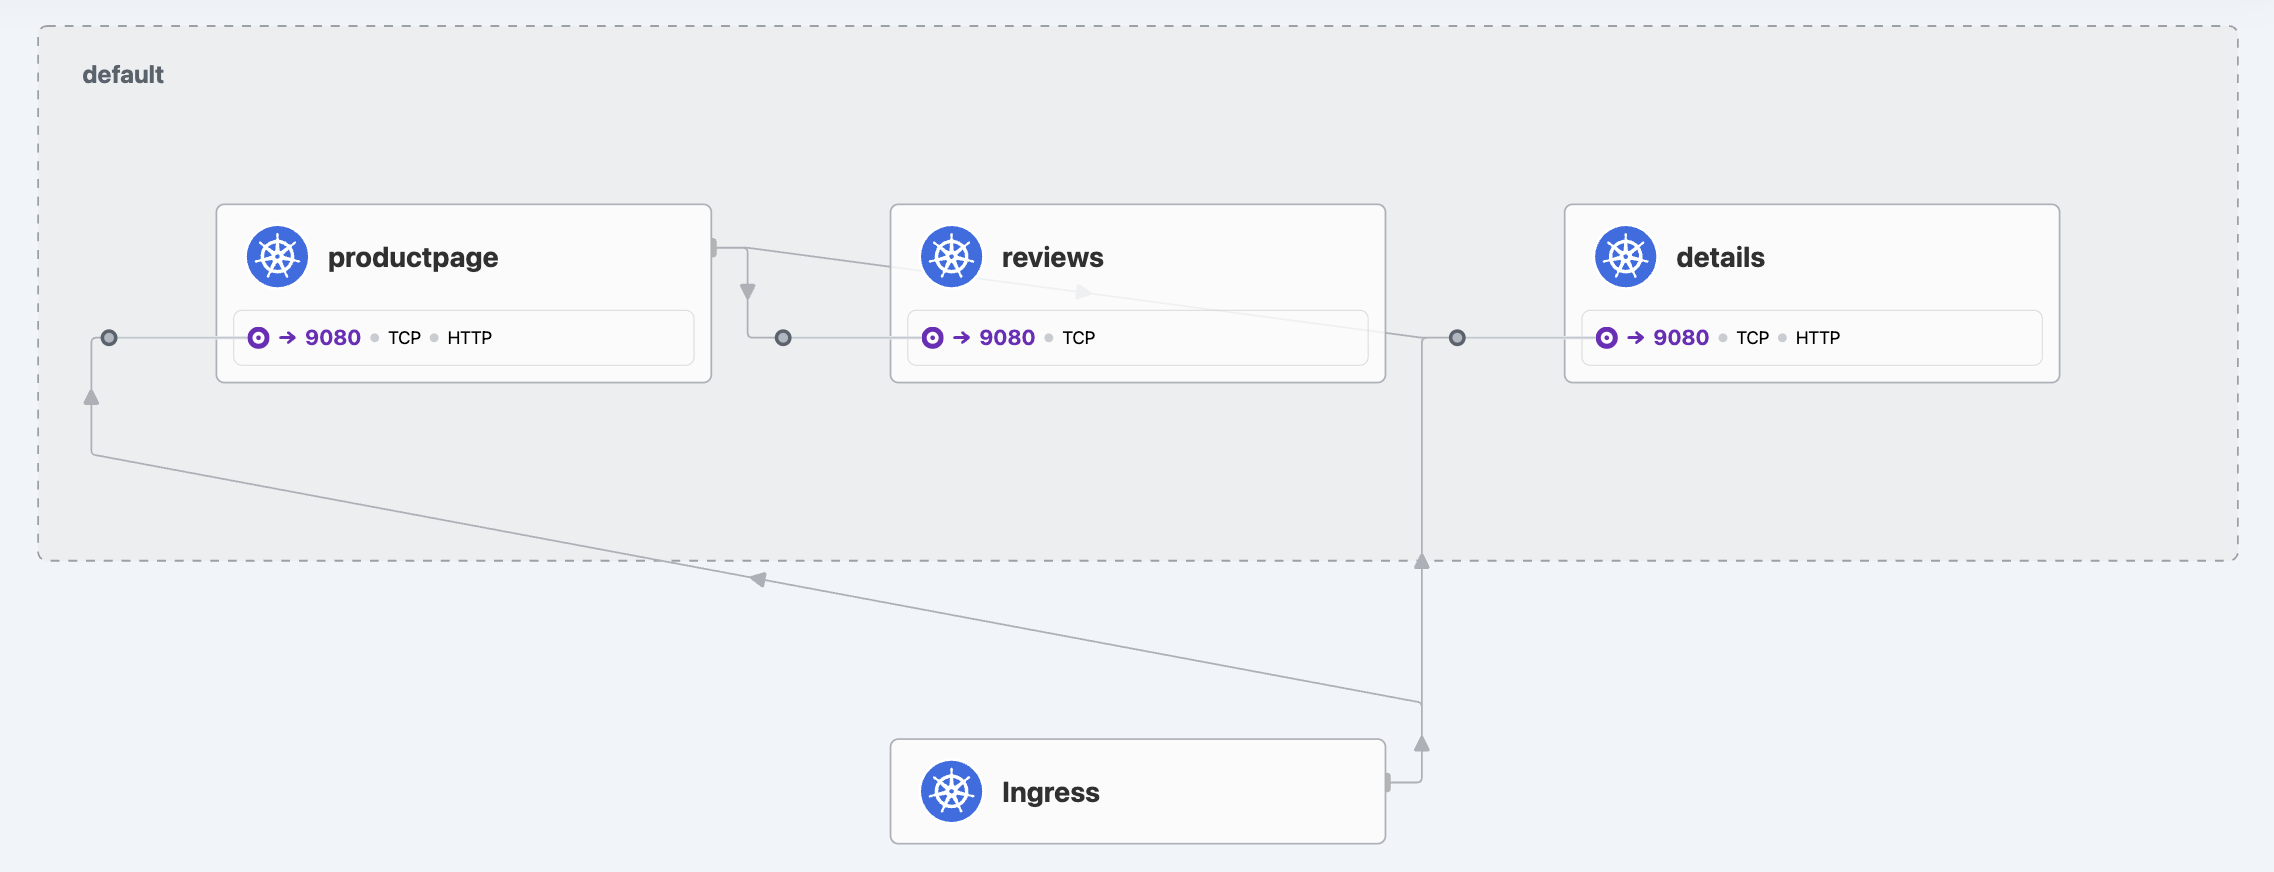Viewport: 2274px width, 872px height.
Task: Click the arrow icon before details' 9080
Action: pyautogui.click(x=1635, y=338)
